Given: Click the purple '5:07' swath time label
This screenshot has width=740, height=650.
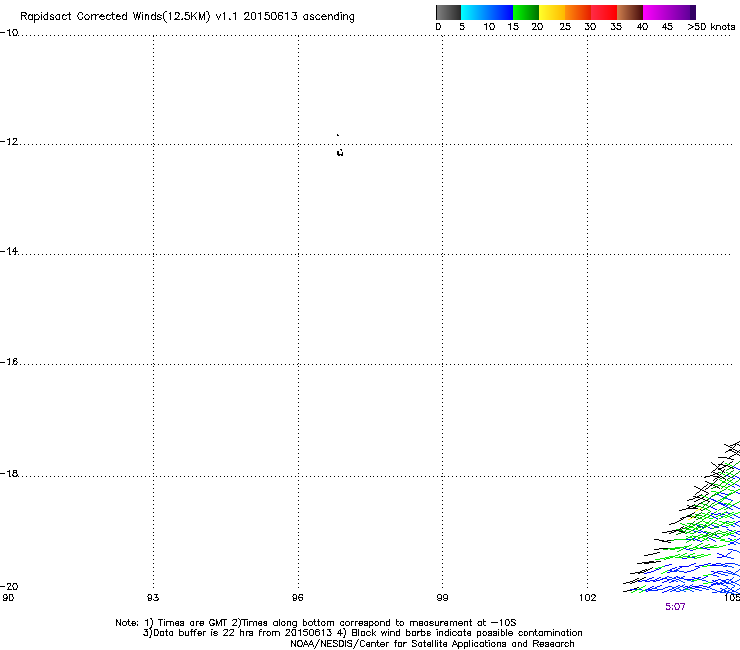Looking at the screenshot, I should (675, 607).
